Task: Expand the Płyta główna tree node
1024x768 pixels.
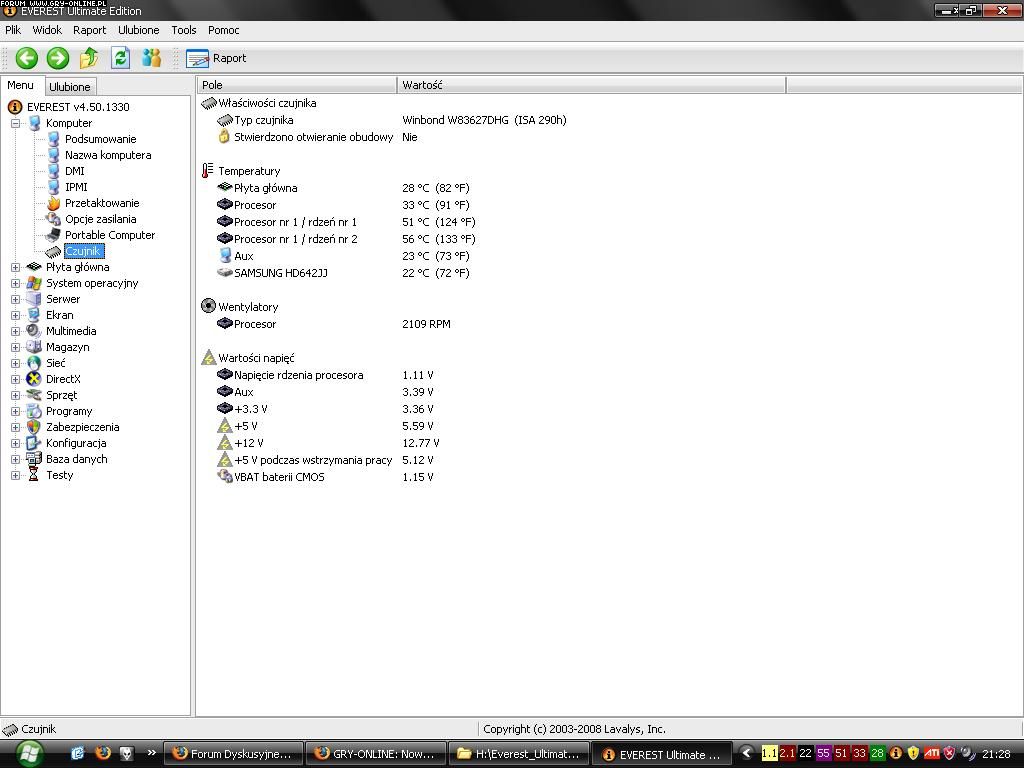Action: (16, 267)
